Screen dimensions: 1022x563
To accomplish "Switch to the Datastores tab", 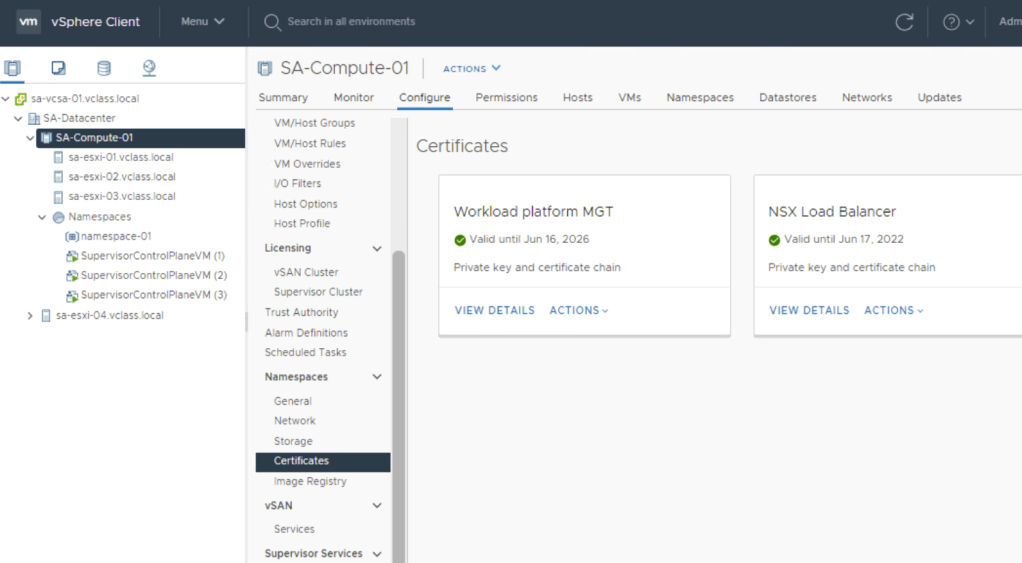I will click(x=787, y=97).
